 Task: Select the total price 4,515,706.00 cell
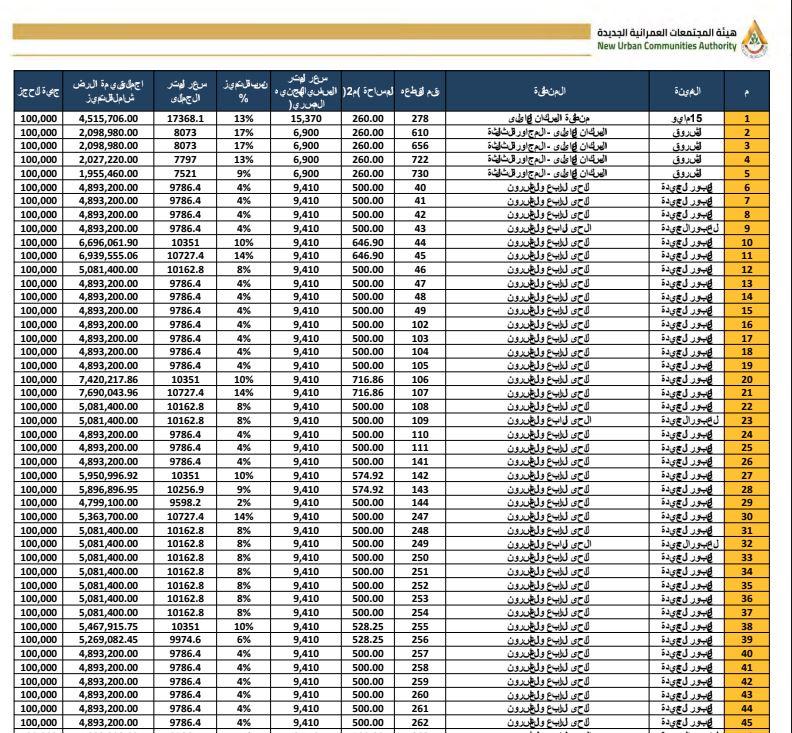108,119
